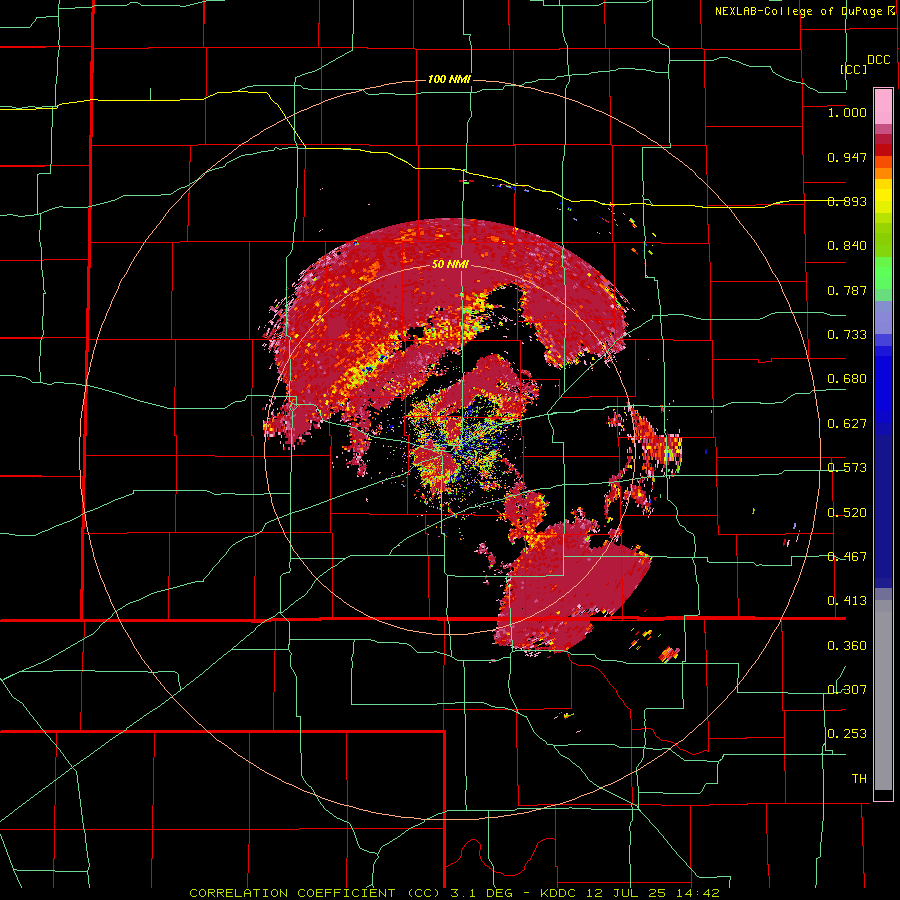This screenshot has width=900, height=900.
Task: Click the 0.627 scale value
Action: [x=847, y=424]
